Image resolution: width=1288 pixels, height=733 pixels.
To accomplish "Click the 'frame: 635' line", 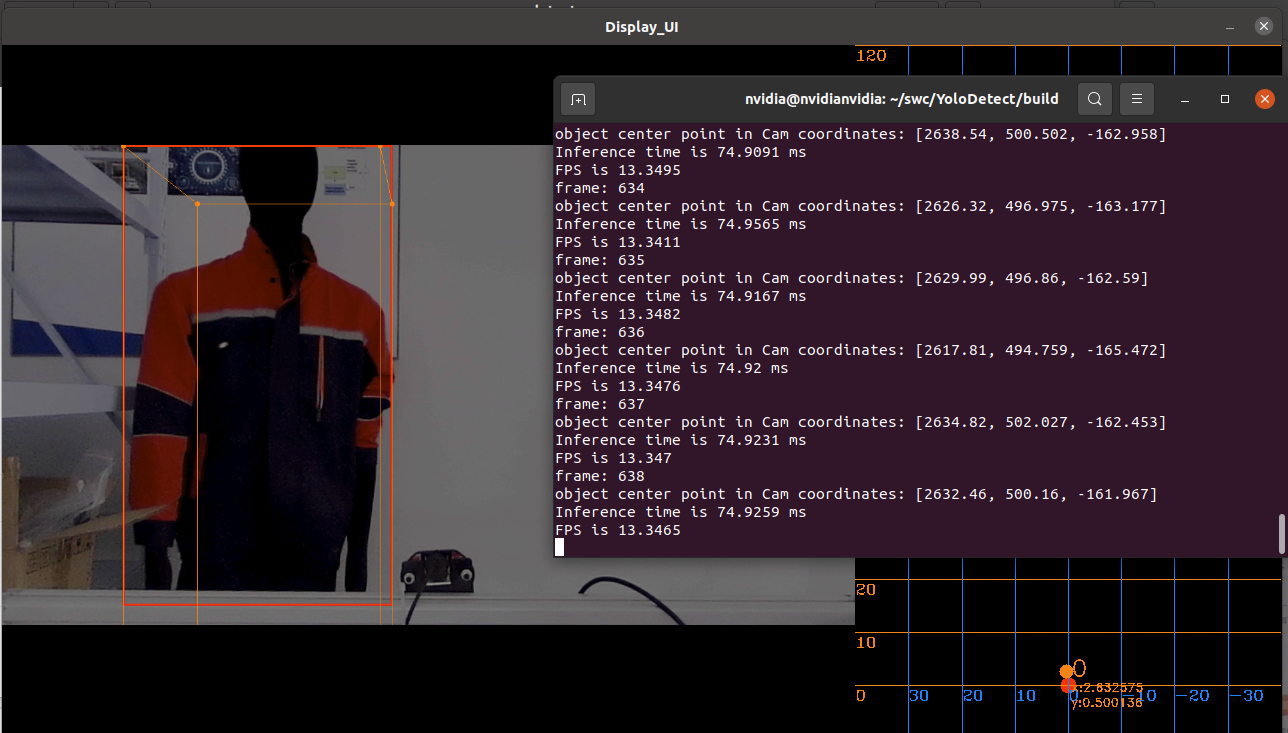I will (600, 260).
